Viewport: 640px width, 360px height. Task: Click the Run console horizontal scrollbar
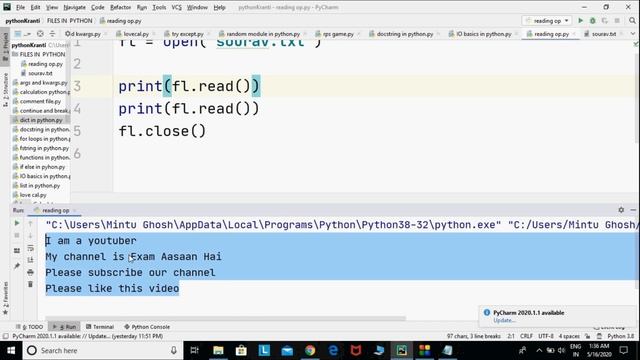coord(226,318)
